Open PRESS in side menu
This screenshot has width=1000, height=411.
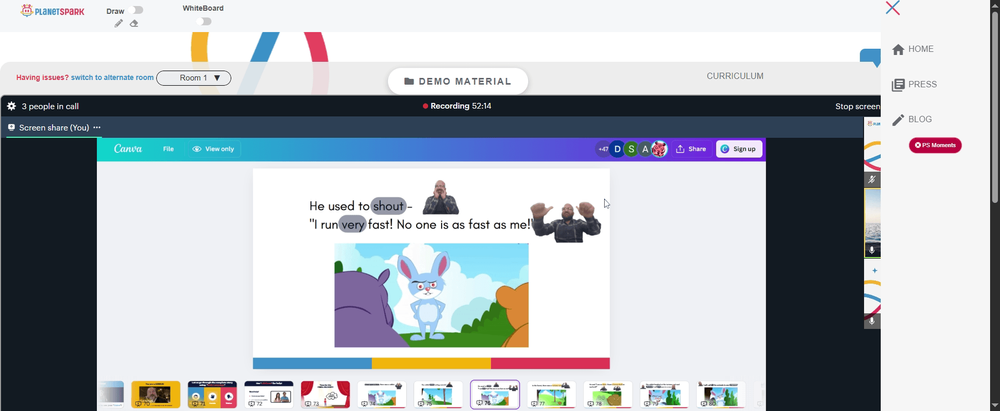pos(923,84)
